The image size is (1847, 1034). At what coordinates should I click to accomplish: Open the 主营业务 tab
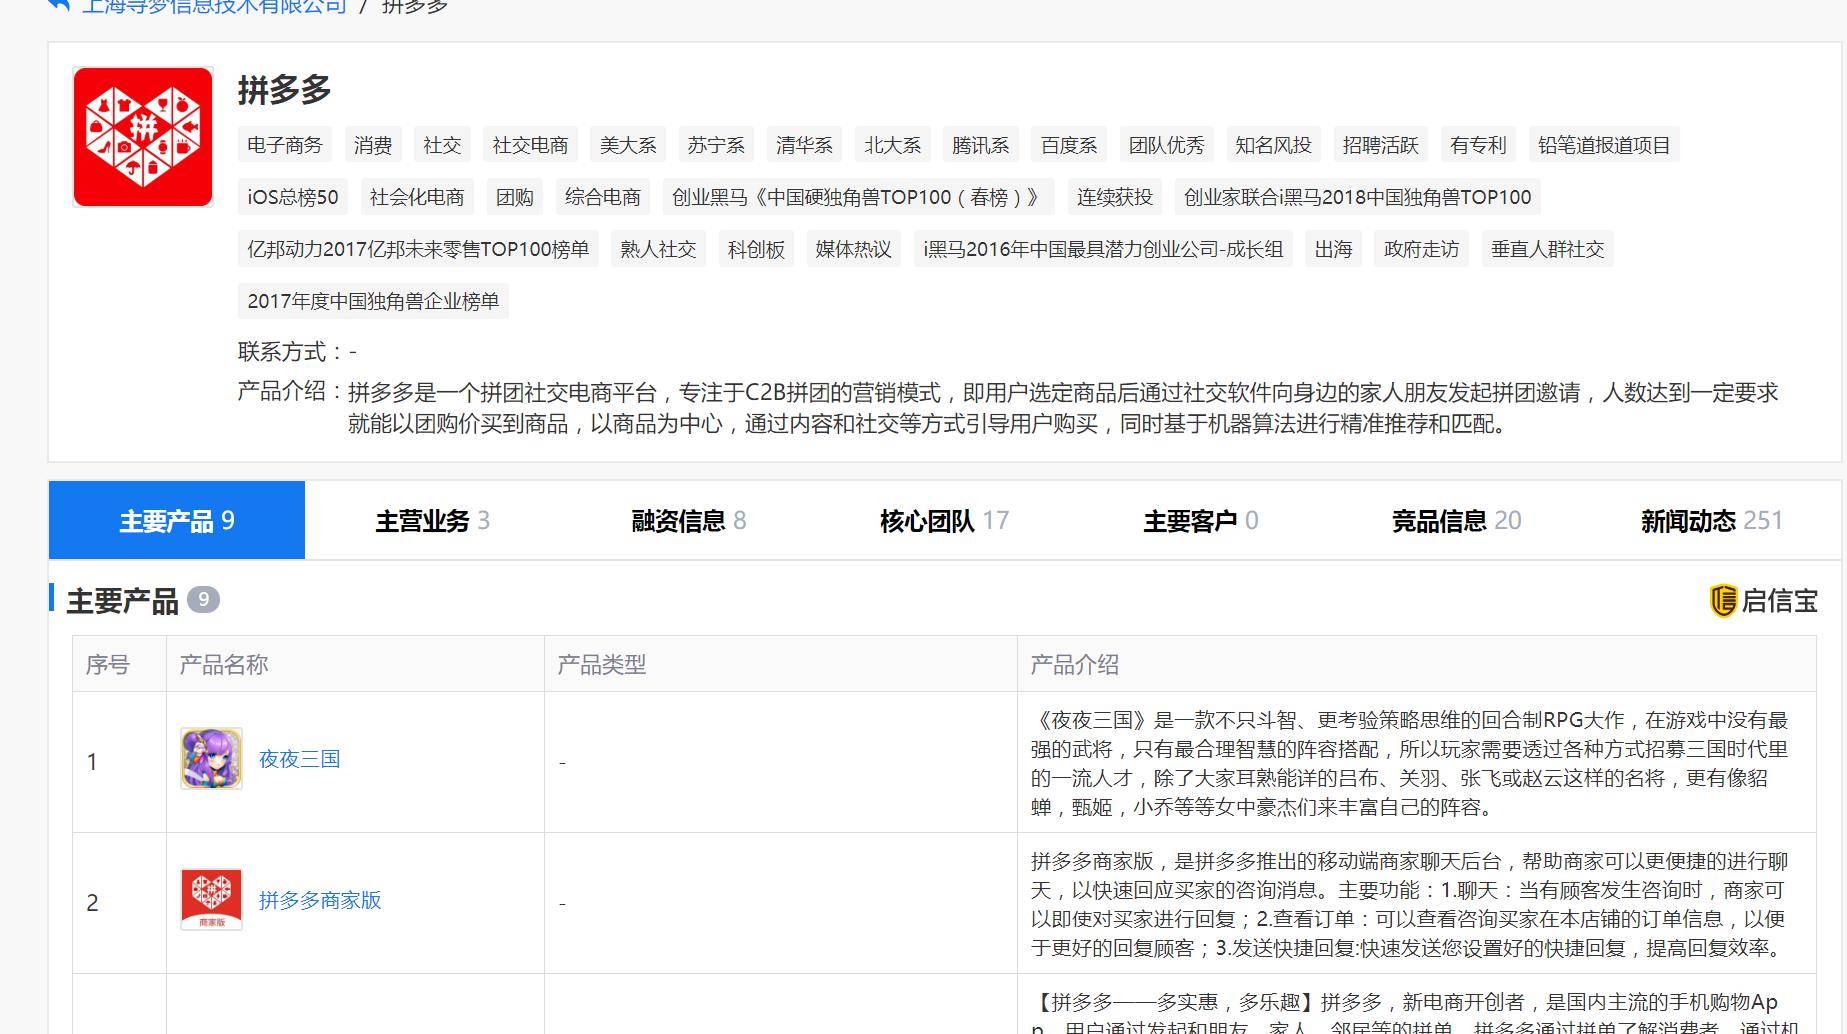point(432,521)
